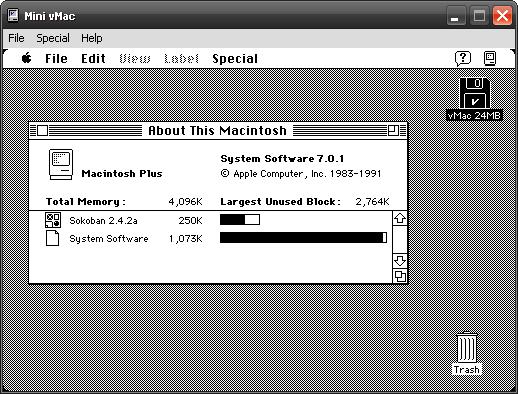Close the Mini vMac window

[x=503, y=16]
